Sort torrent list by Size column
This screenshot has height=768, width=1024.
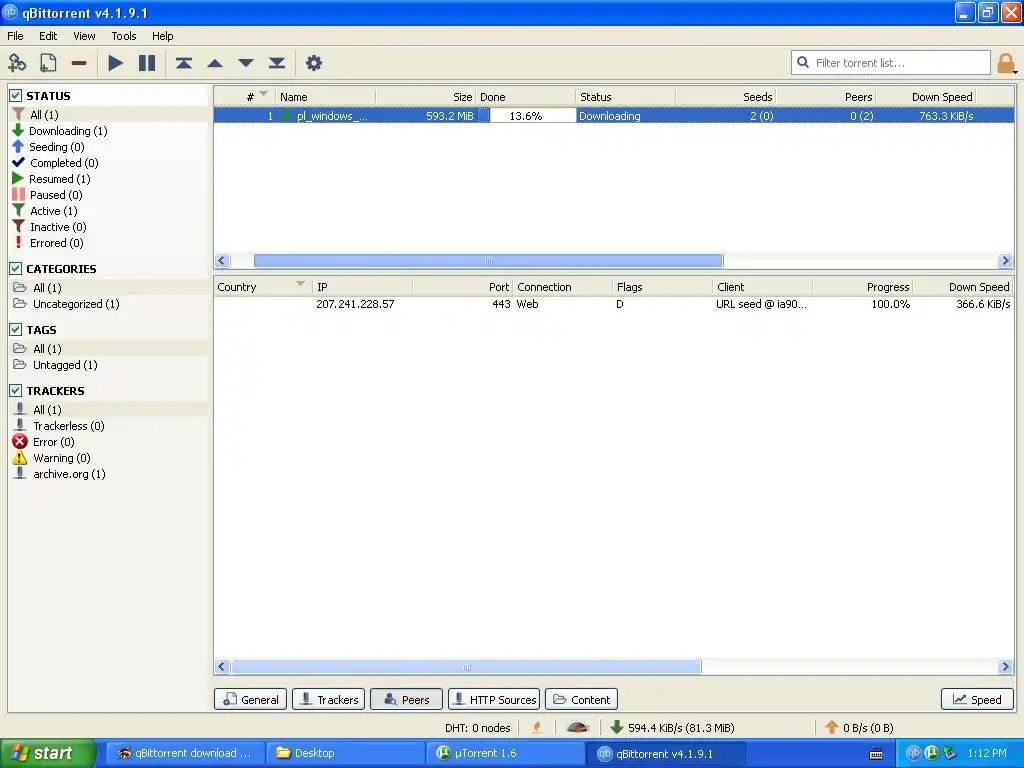(x=426, y=97)
